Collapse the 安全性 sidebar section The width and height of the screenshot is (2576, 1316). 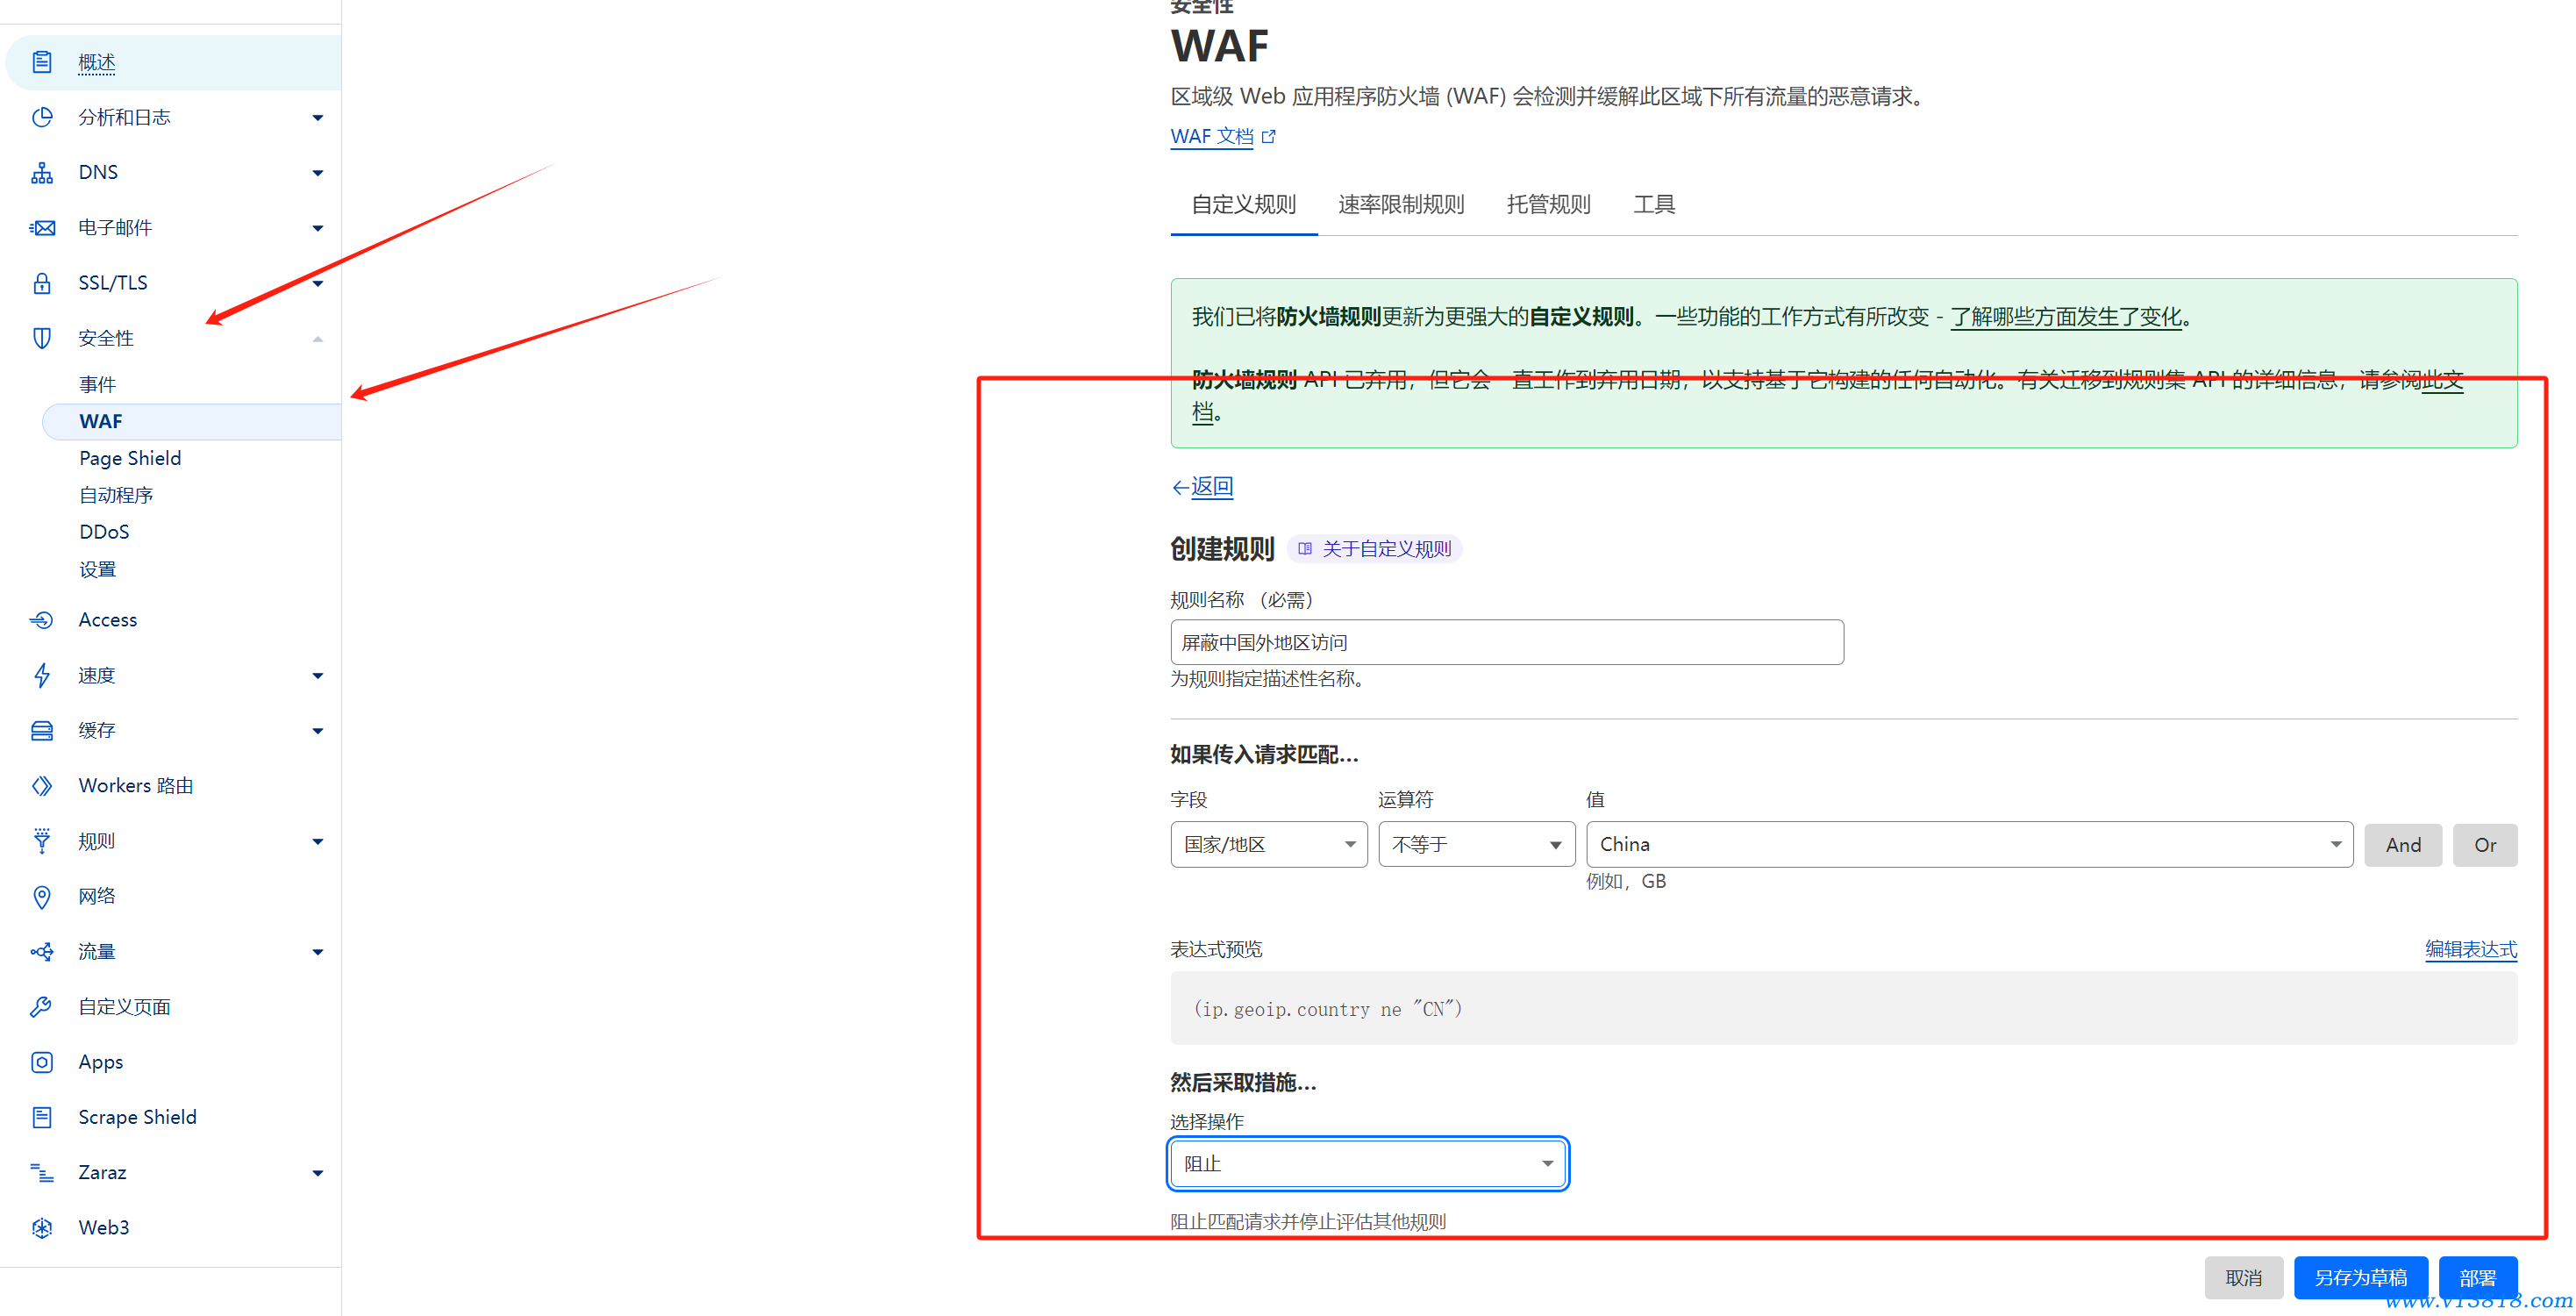pyautogui.click(x=318, y=339)
